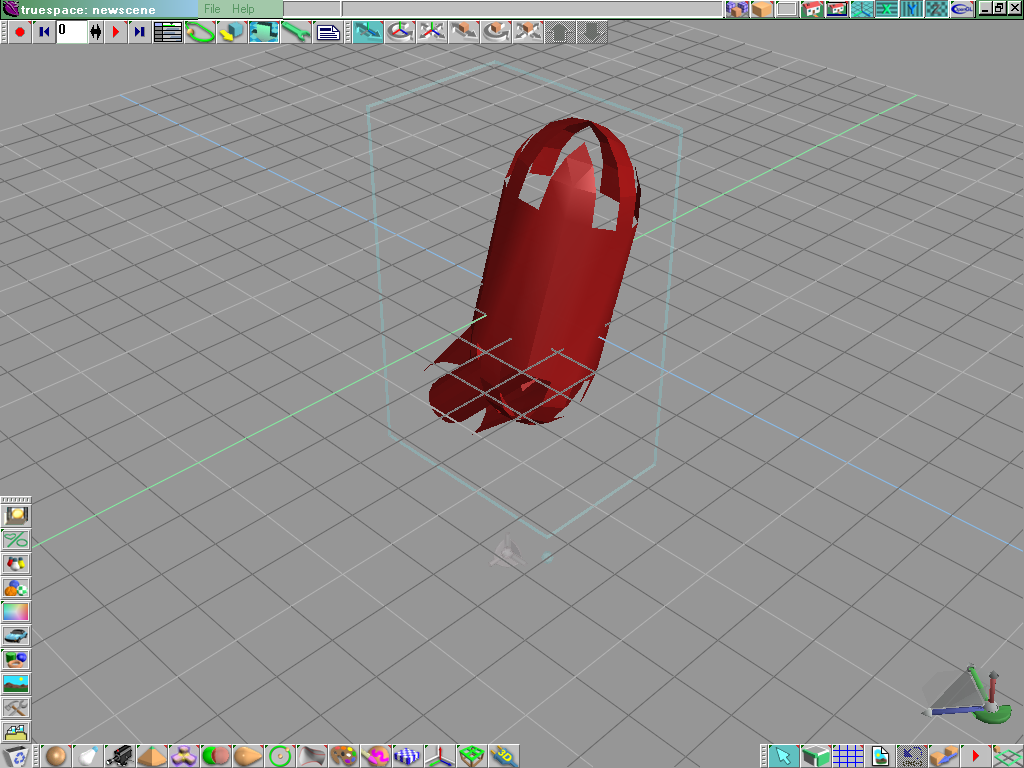
Task: Toggle the axes grid mode button
Action: pyautogui.click(x=861, y=9)
